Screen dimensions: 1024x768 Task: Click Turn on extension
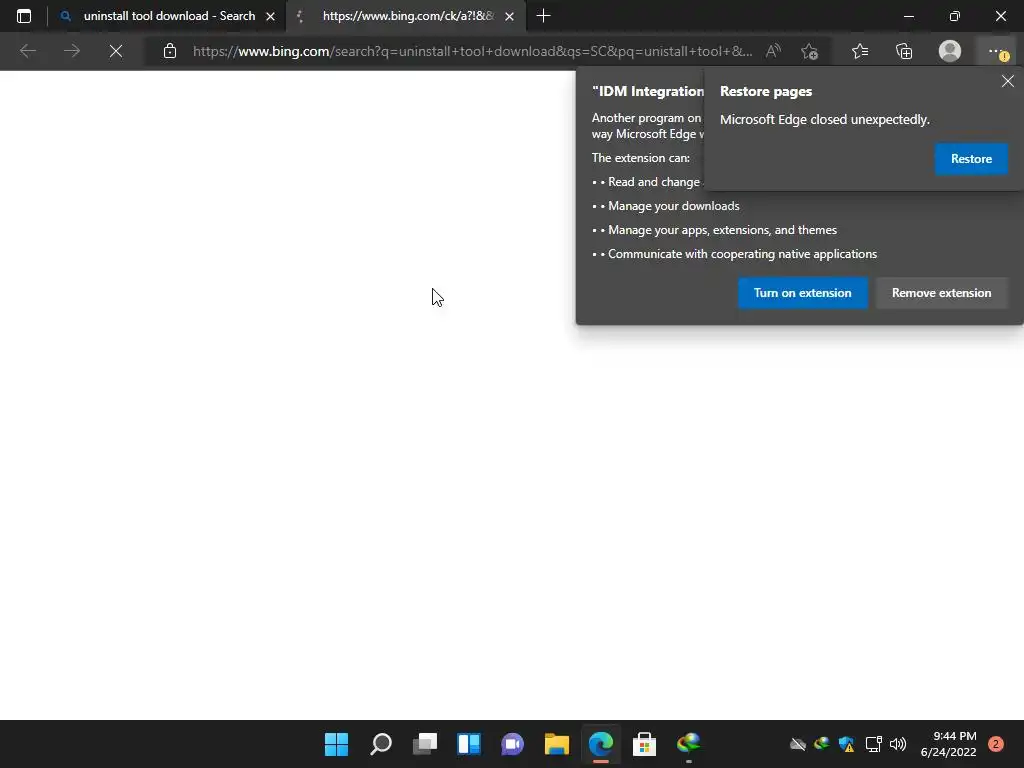pyautogui.click(x=803, y=293)
